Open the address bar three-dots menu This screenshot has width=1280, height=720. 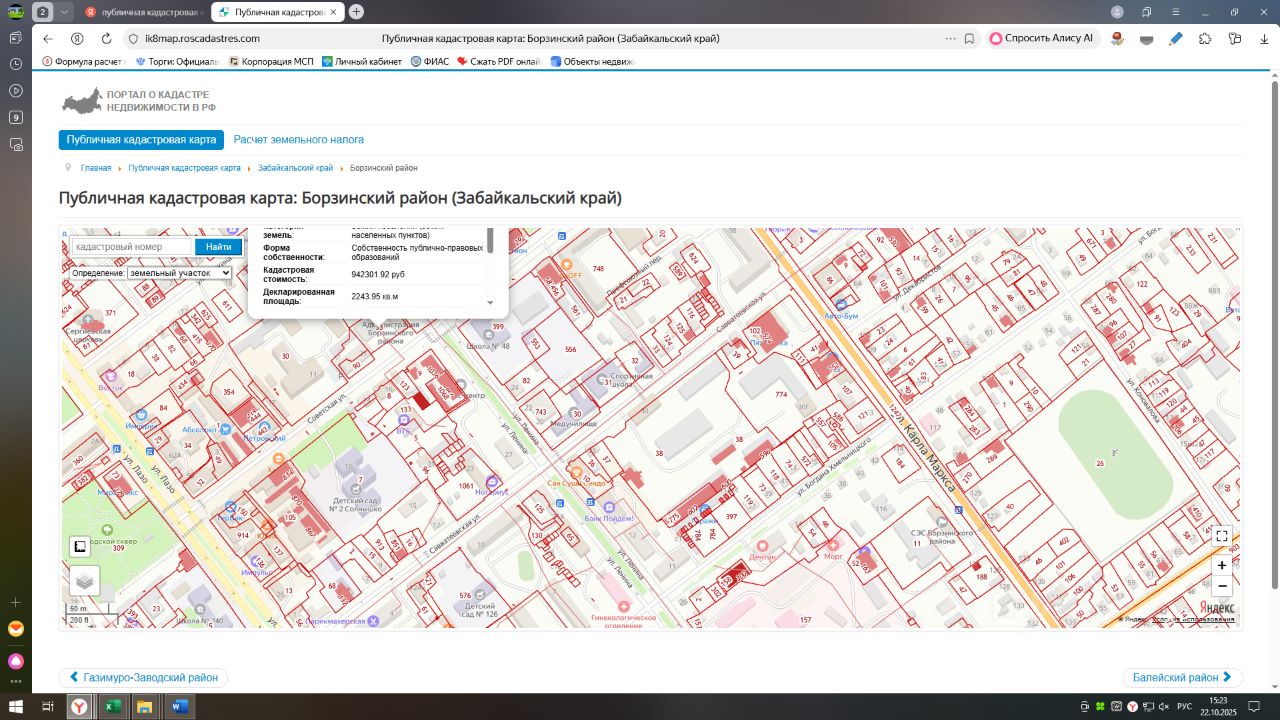click(950, 39)
